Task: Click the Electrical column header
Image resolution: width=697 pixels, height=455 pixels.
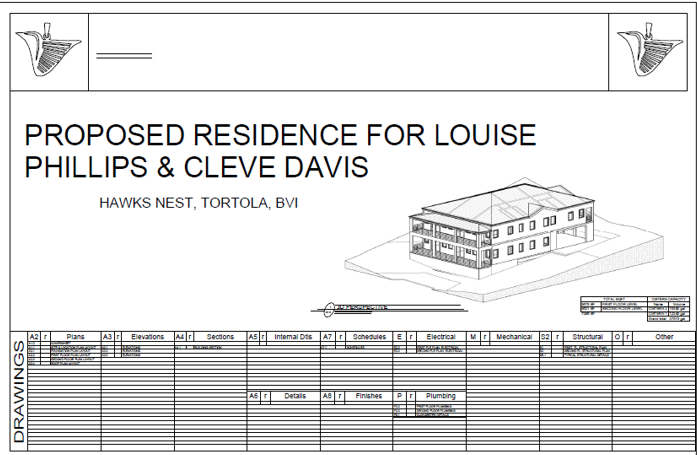Action: [x=440, y=337]
